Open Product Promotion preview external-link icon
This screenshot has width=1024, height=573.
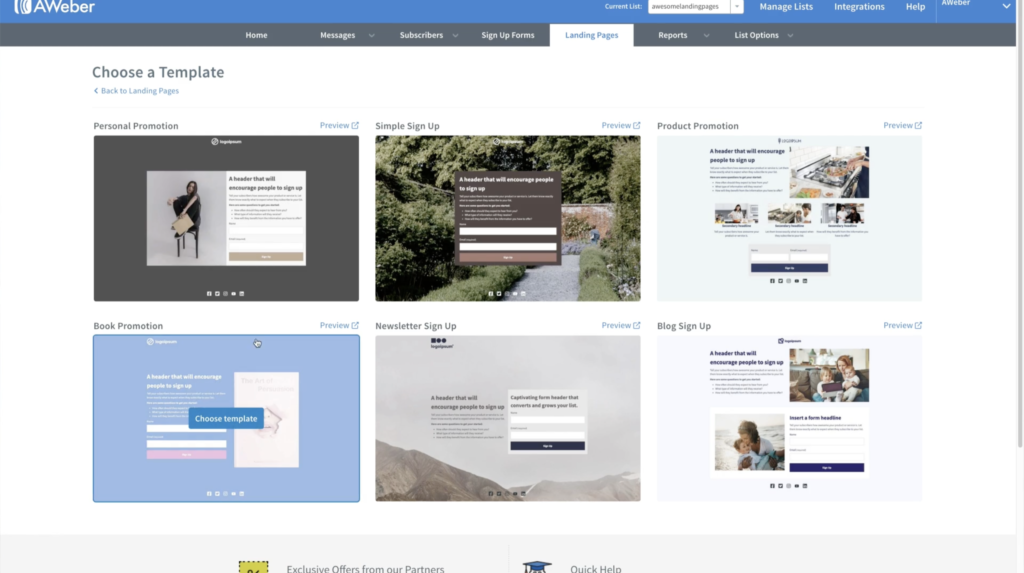pos(918,125)
